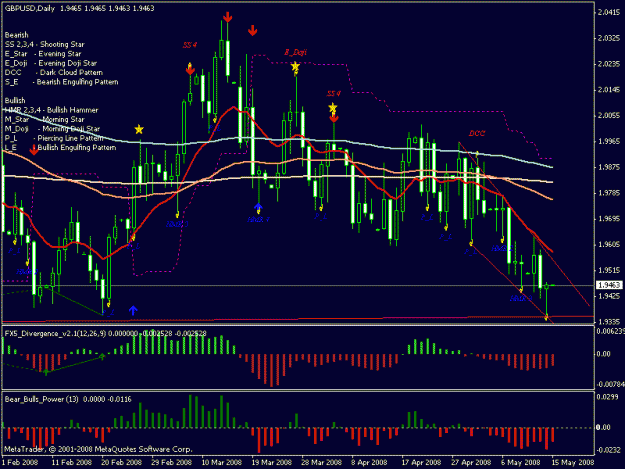Click the 1.9335 price axis label
The height and width of the screenshot is (469, 625).
[x=609, y=322]
